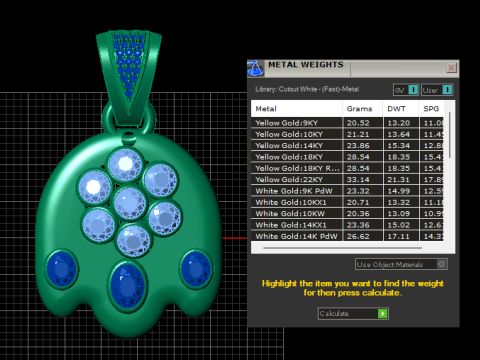
Task: Click the Metal Weights title bar
Action: (x=353, y=69)
